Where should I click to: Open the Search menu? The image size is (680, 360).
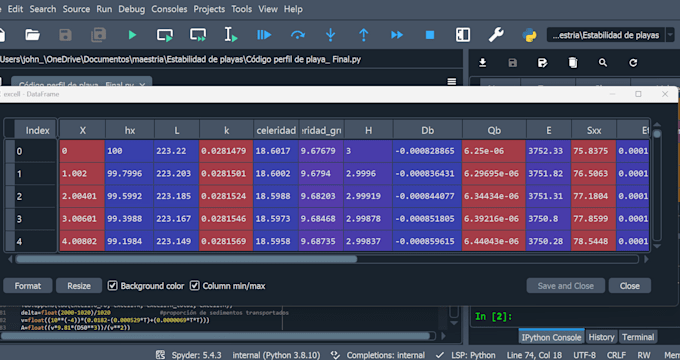[x=42, y=9]
